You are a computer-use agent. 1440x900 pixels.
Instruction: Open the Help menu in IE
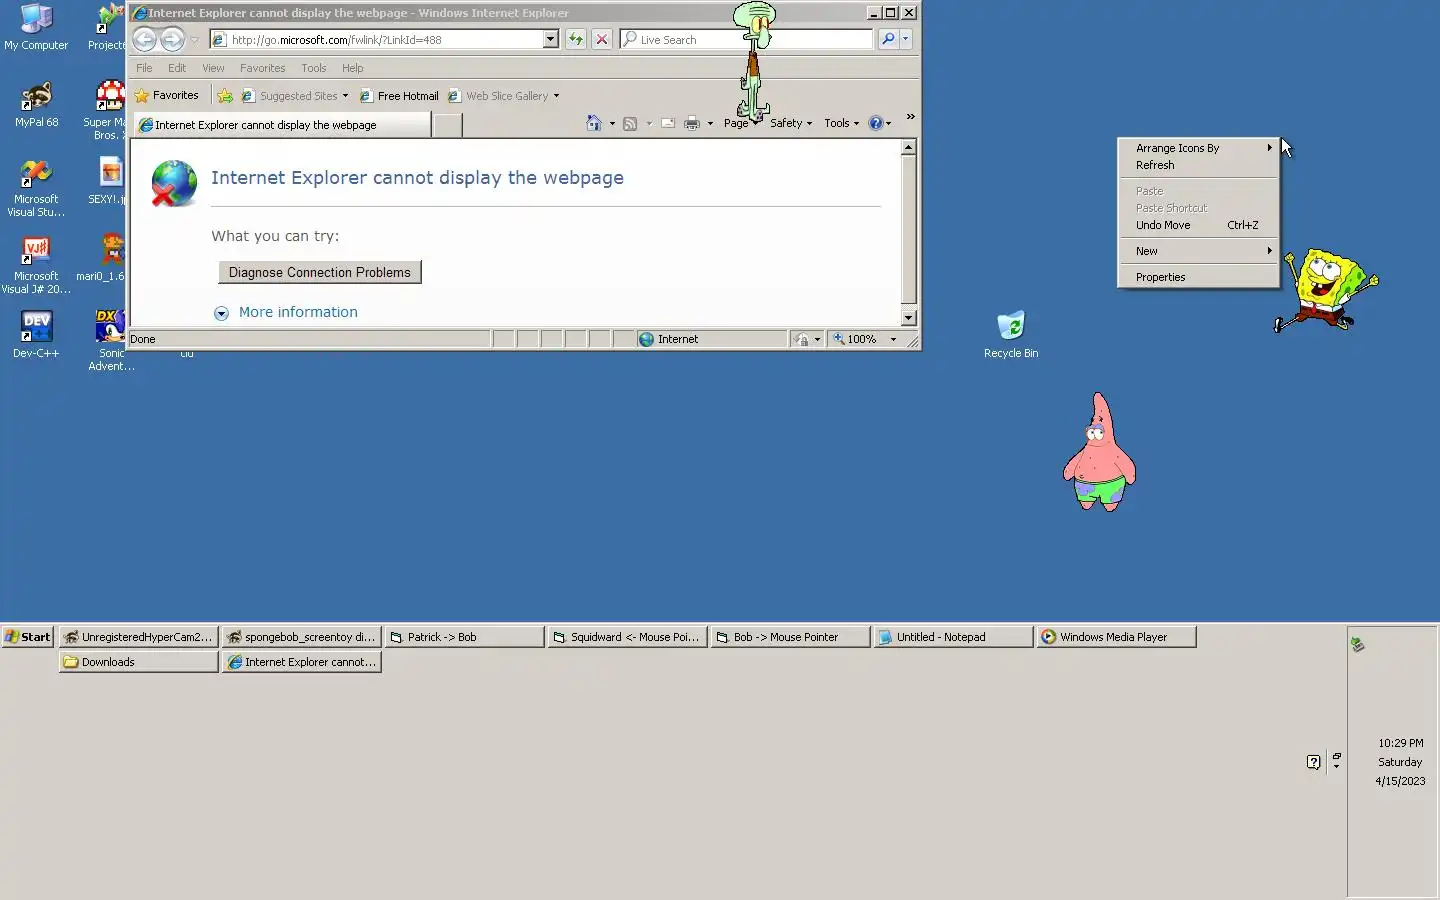click(352, 68)
